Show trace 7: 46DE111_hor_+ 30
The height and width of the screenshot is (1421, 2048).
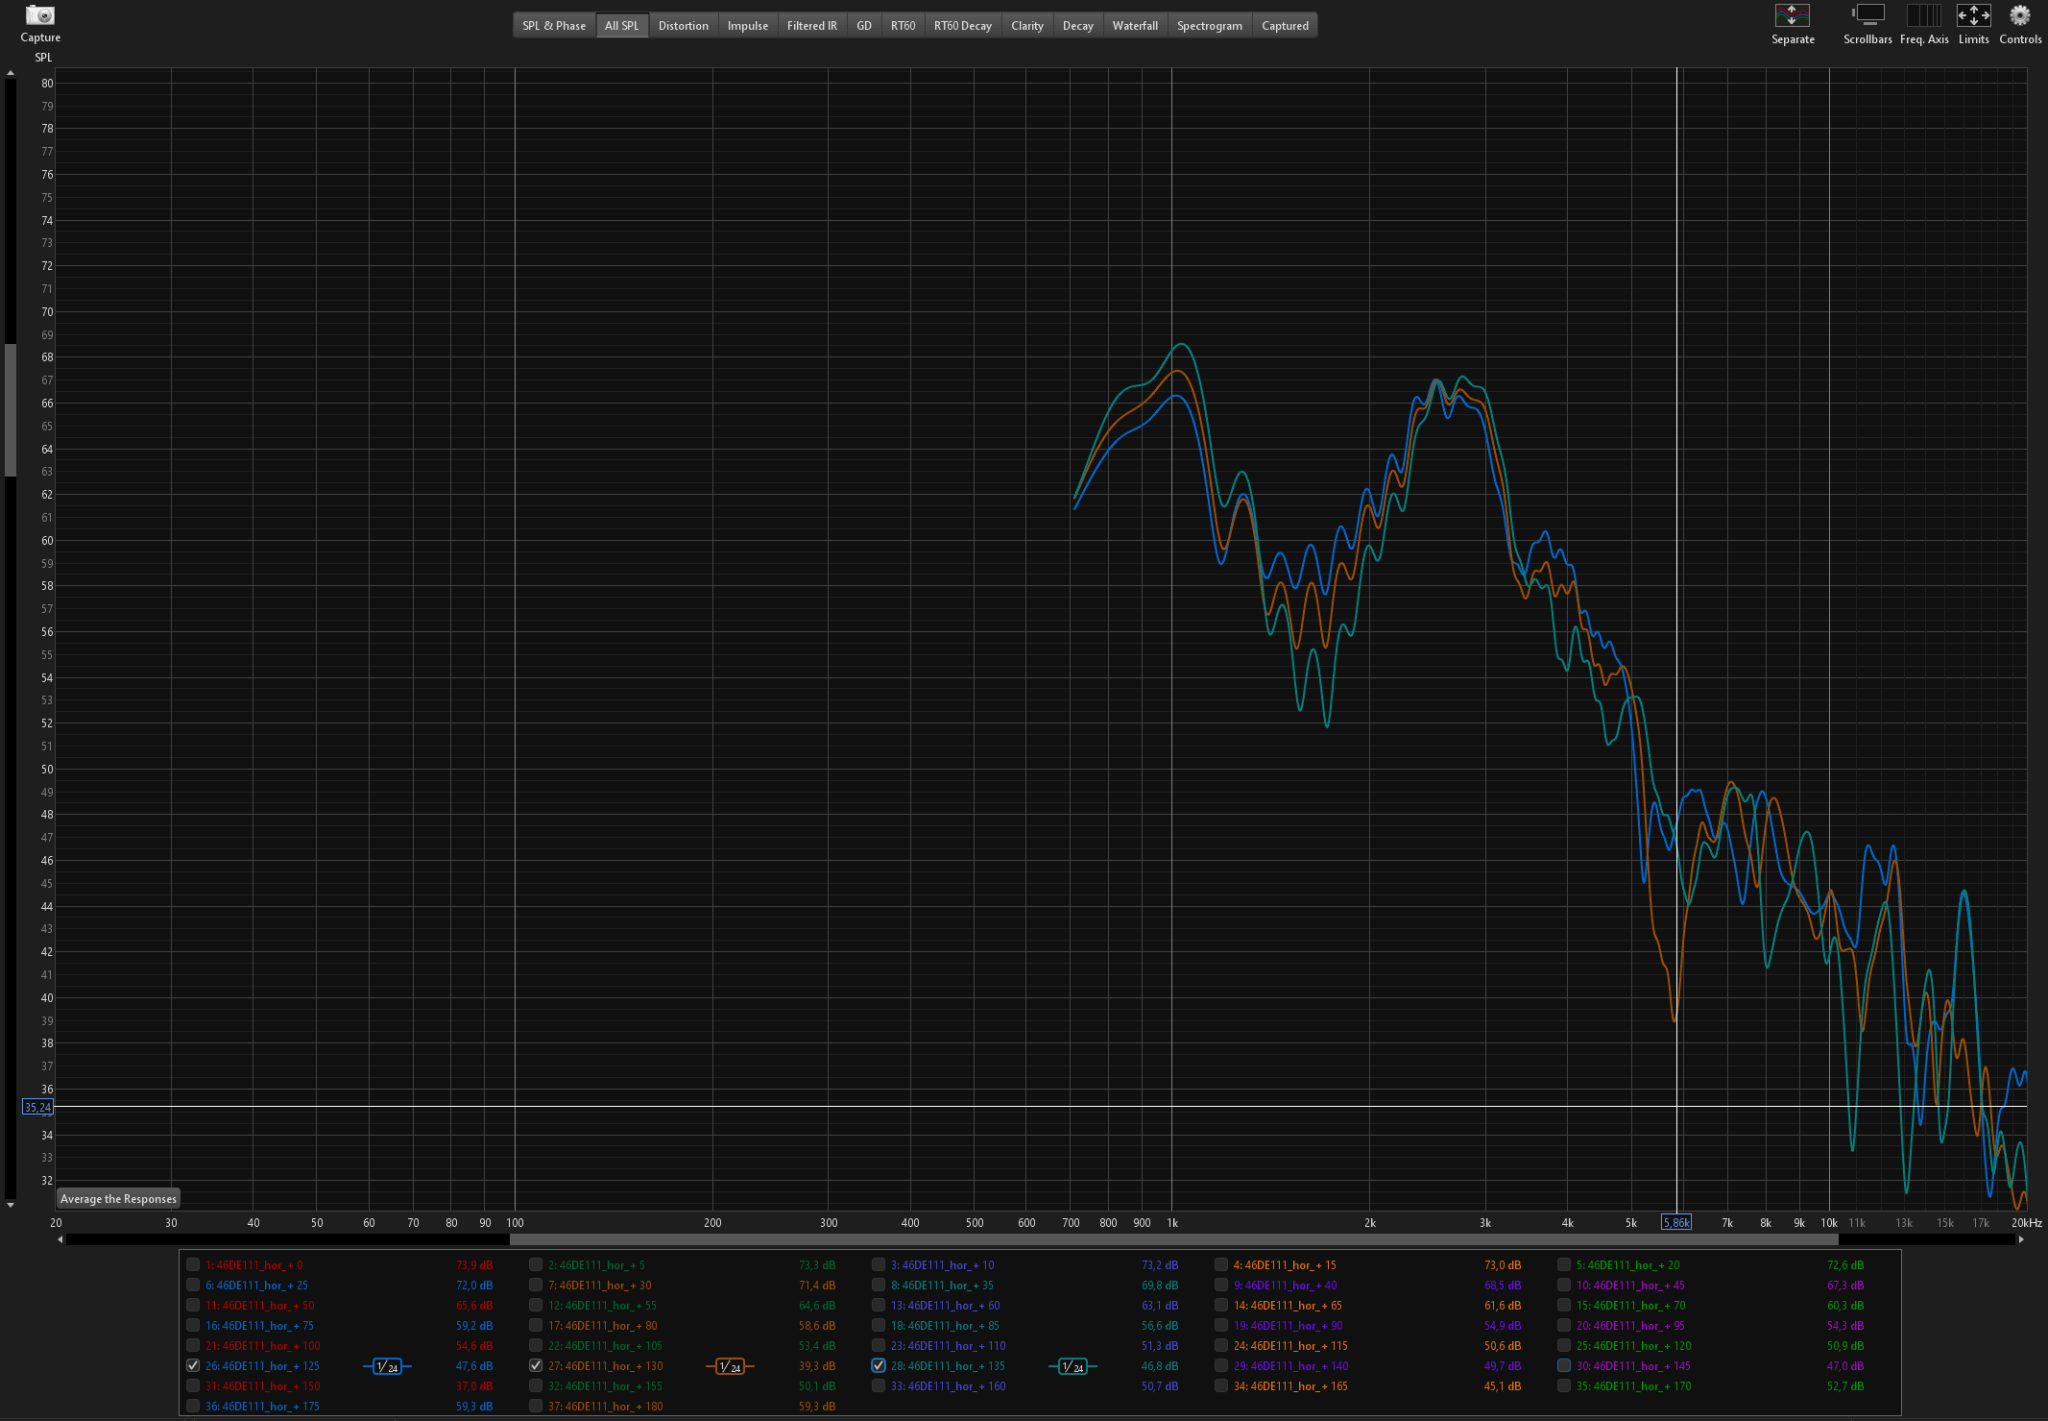(536, 1285)
